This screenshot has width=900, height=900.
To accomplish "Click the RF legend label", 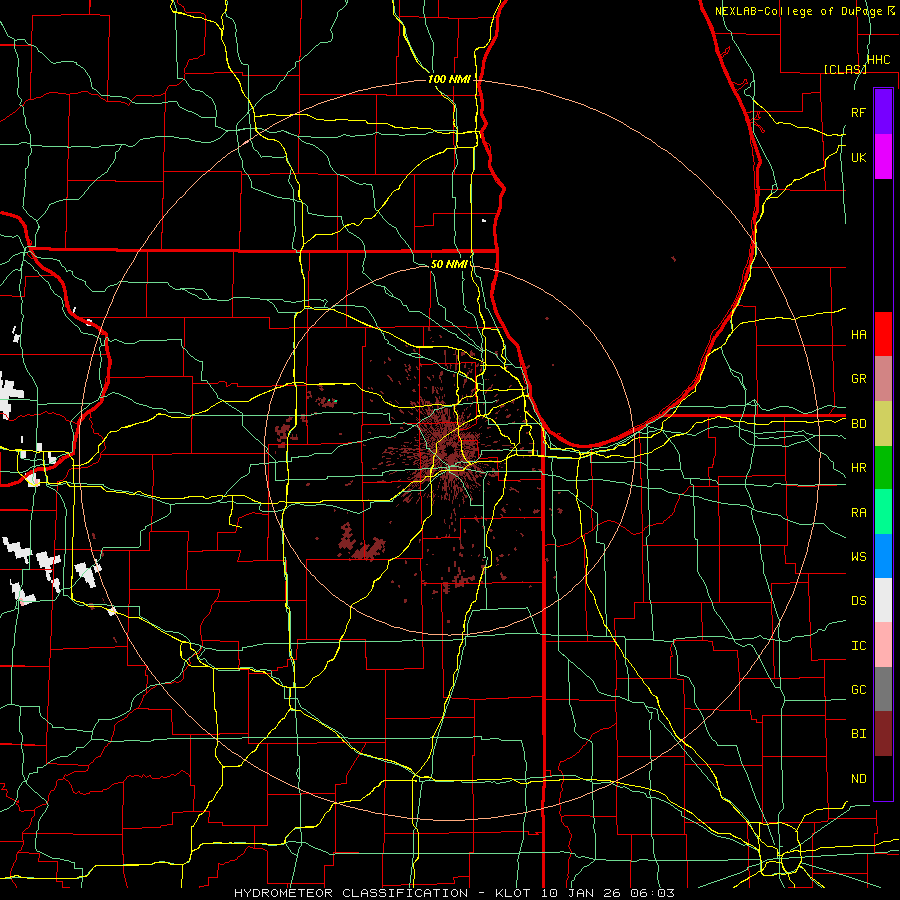I will [858, 112].
